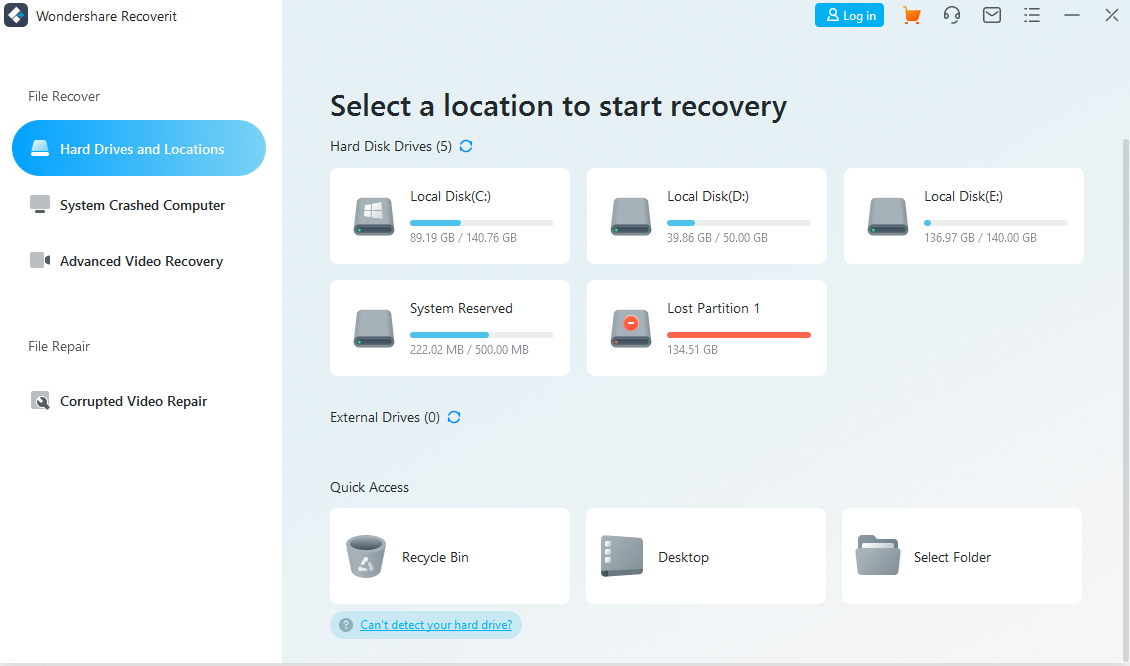
Task: Open Corrupted Video Repair
Action: (139, 401)
